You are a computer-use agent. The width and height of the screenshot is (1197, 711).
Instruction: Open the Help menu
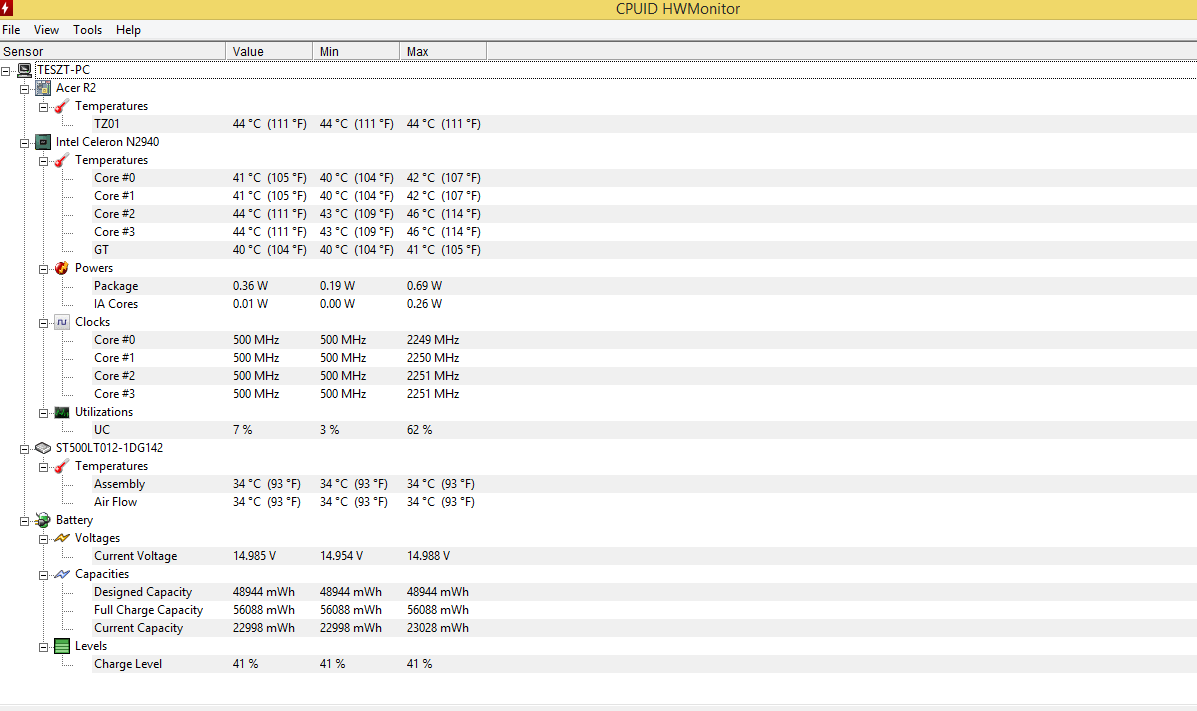[128, 30]
